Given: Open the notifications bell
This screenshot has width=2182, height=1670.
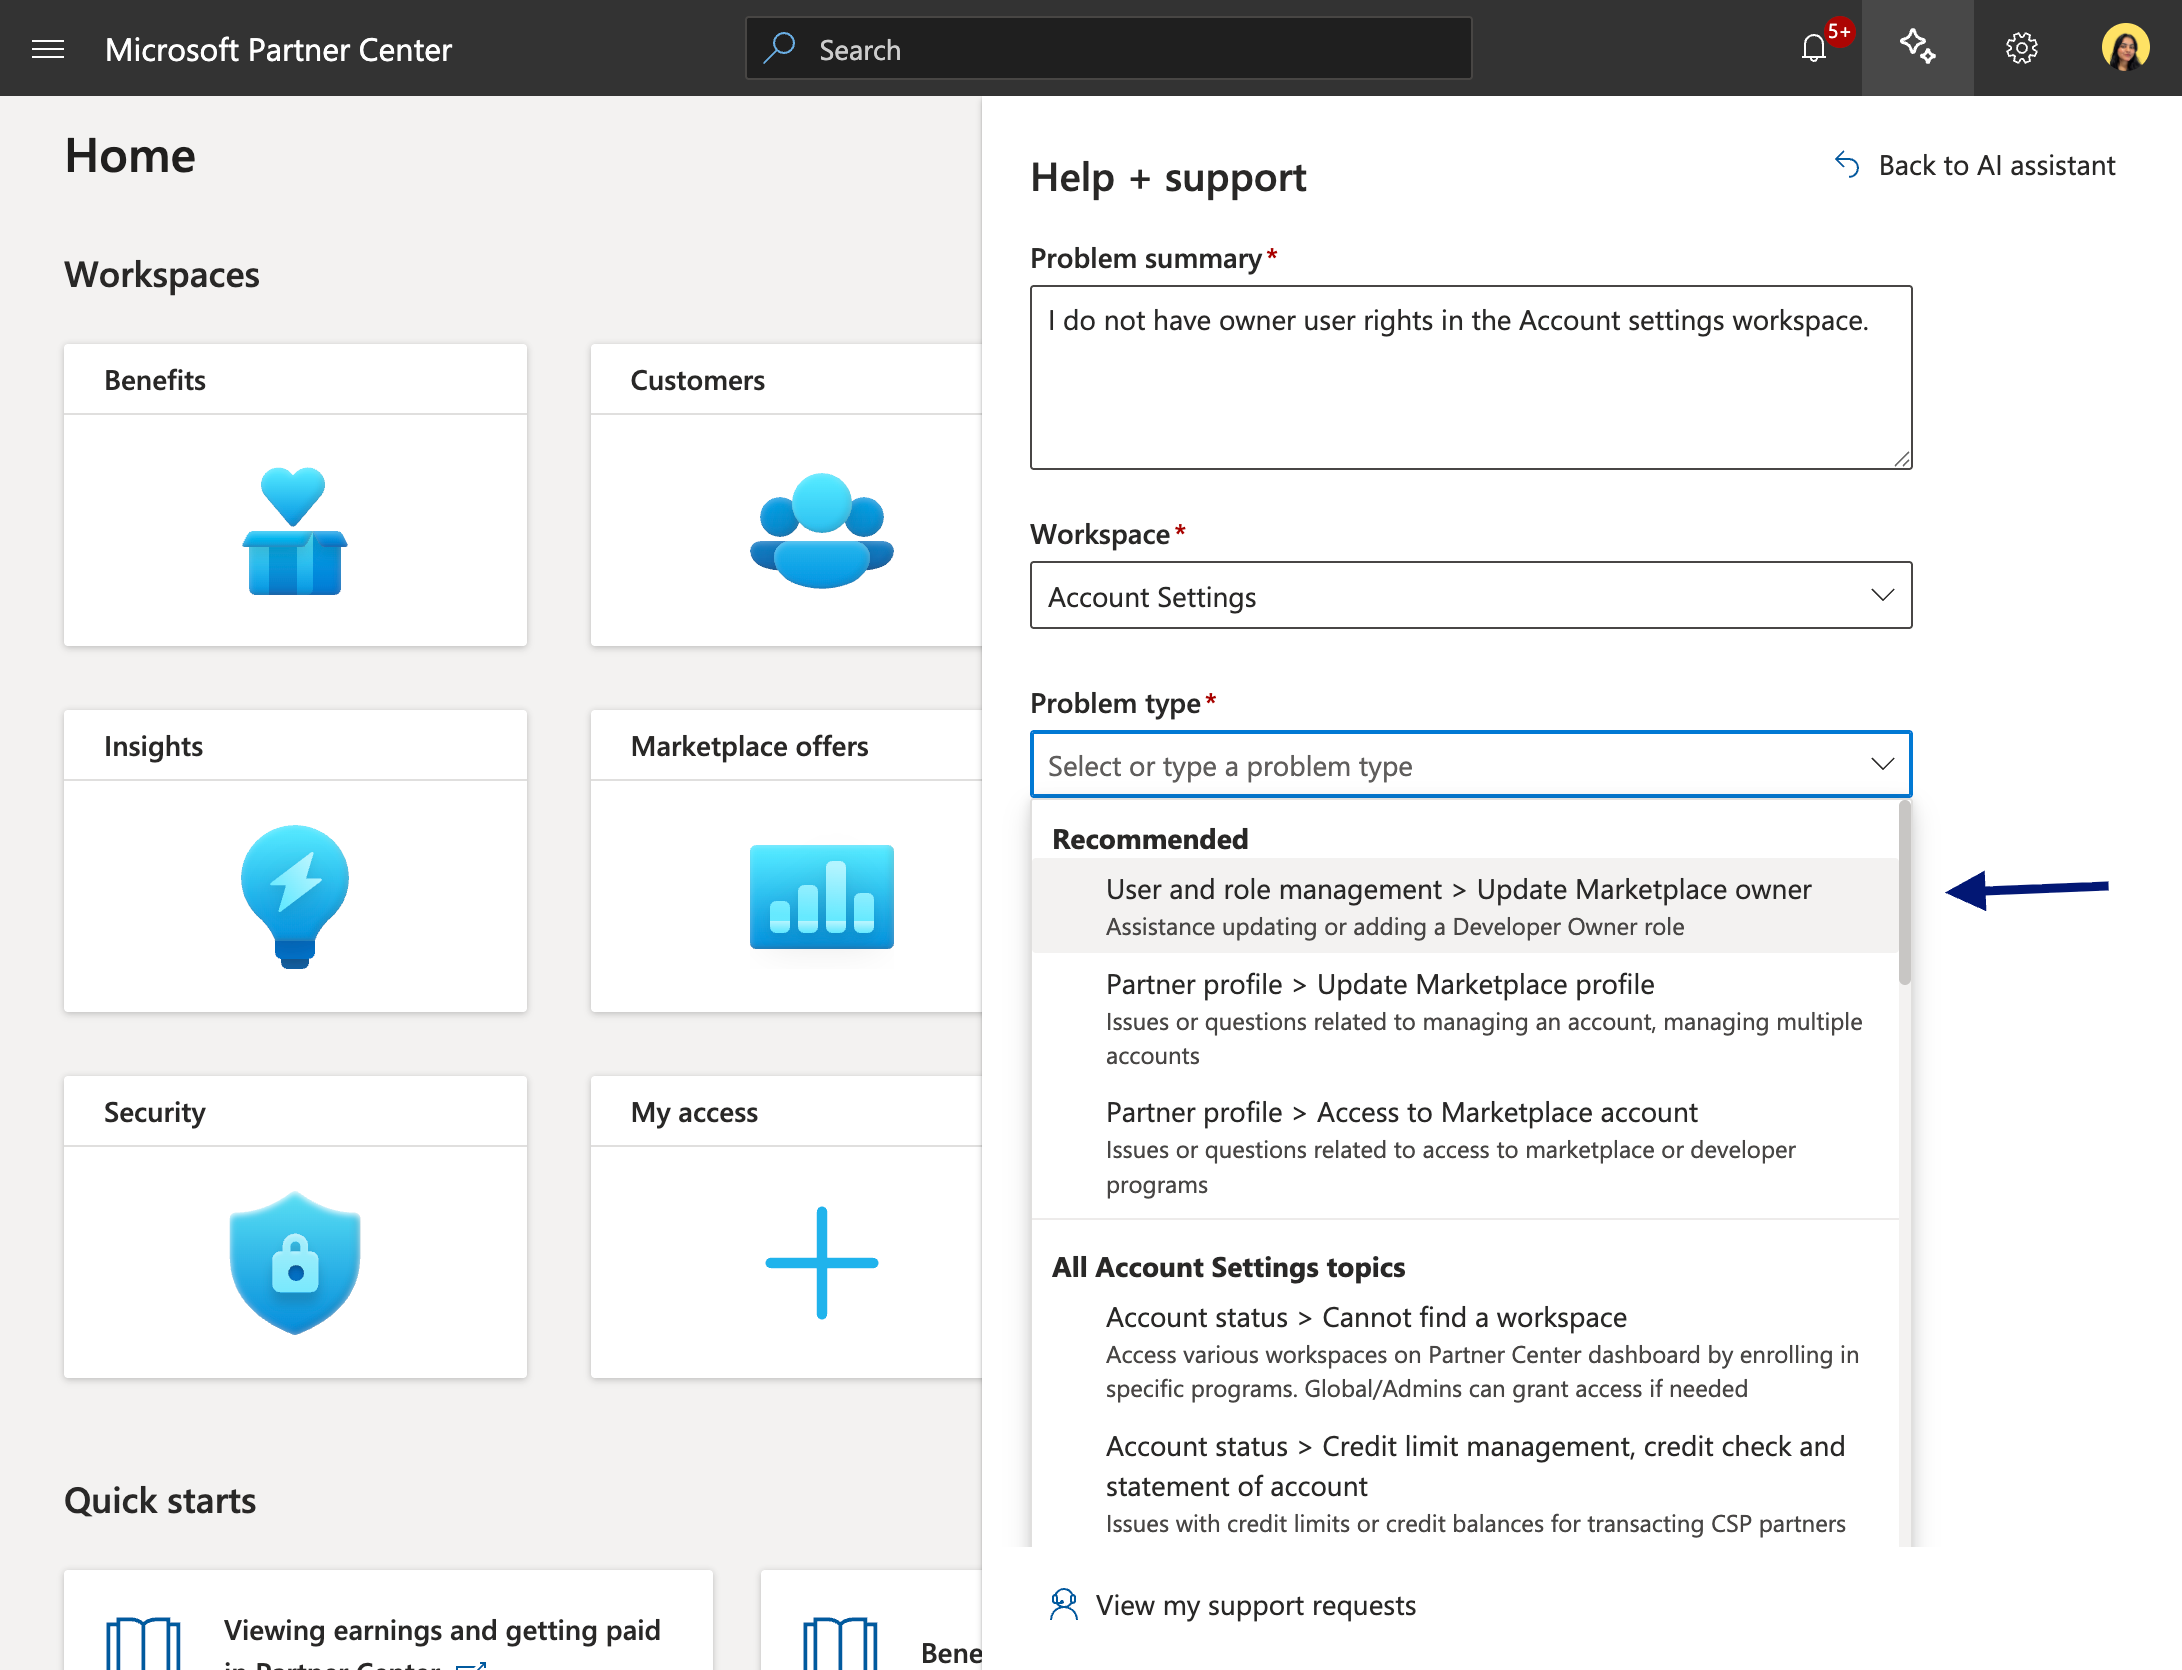Looking at the screenshot, I should 1814,48.
